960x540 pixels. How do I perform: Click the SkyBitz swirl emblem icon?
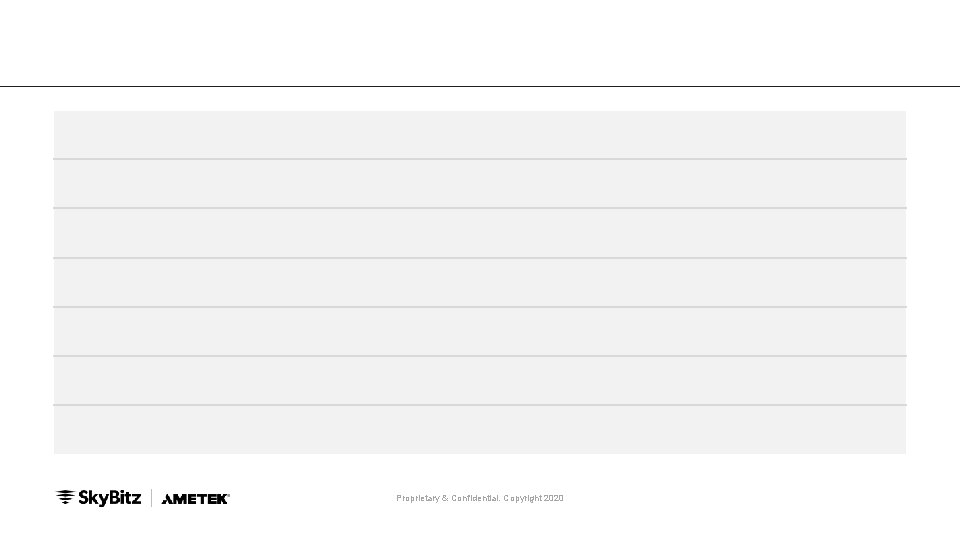pyautogui.click(x=66, y=497)
